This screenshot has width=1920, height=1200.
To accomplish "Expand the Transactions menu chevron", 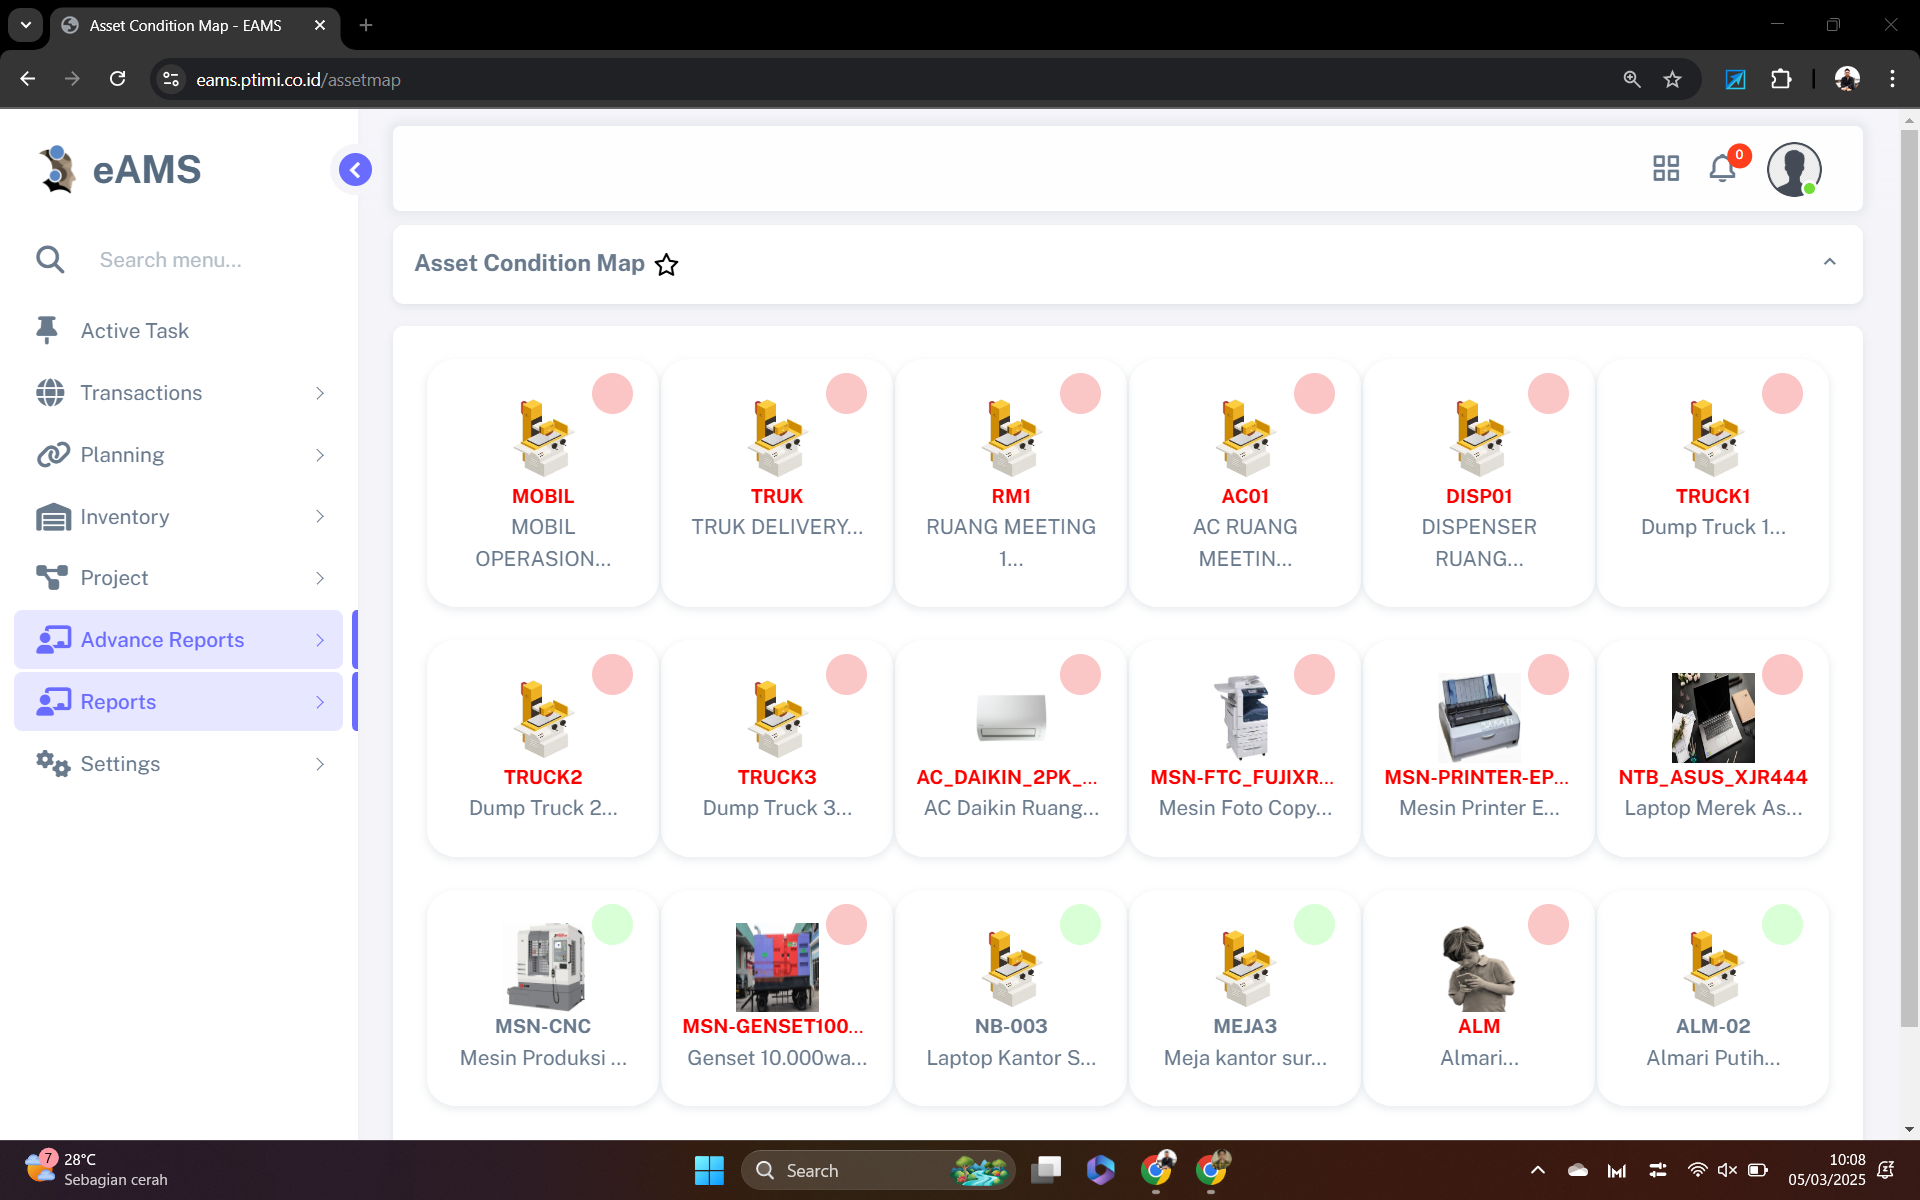I will coord(320,393).
